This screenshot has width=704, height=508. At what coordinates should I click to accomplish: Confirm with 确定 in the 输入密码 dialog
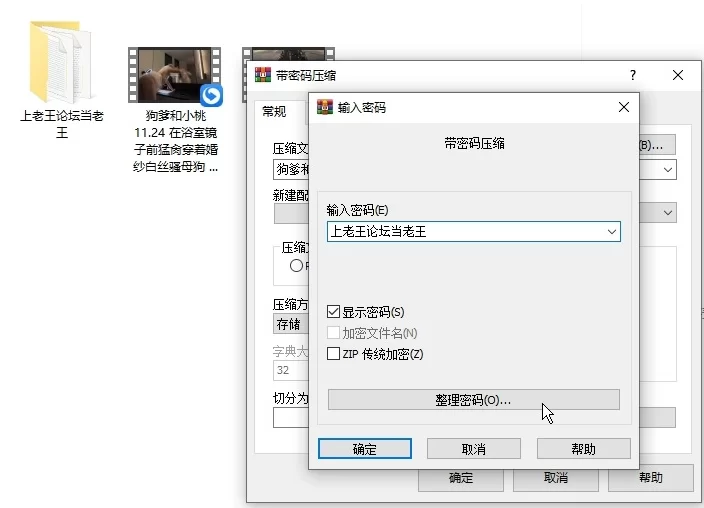tap(365, 449)
